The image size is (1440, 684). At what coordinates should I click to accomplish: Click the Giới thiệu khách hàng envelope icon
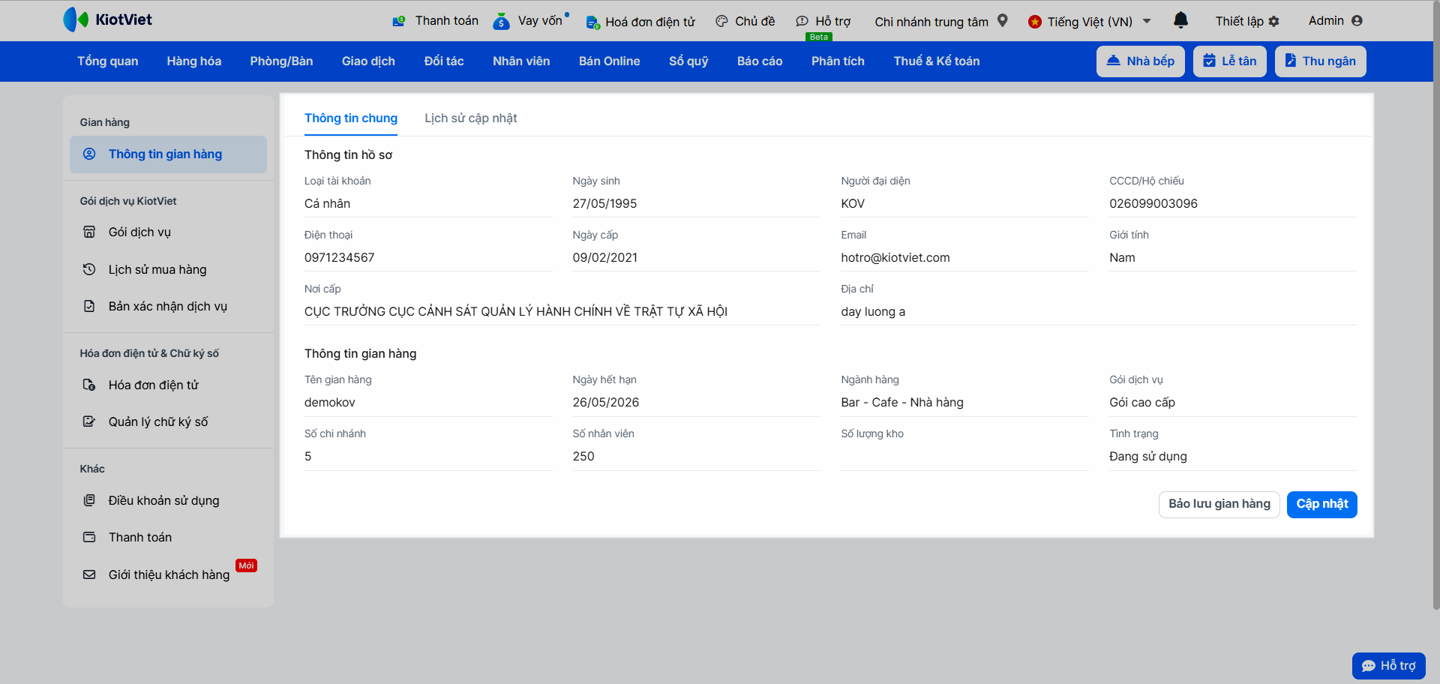(89, 575)
